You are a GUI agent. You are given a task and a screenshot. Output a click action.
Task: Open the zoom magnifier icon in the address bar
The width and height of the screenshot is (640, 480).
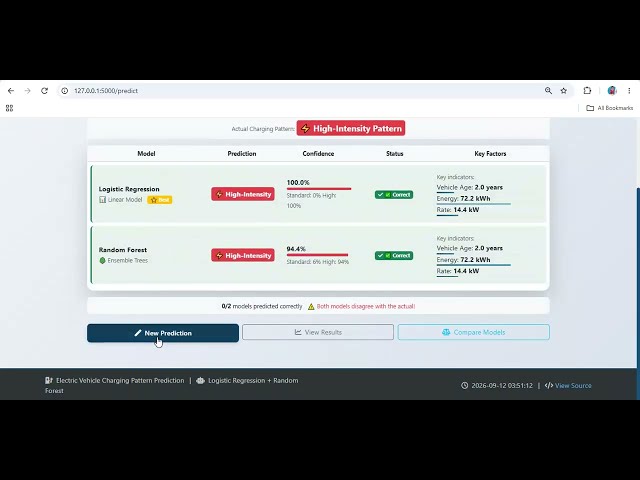(x=548, y=91)
